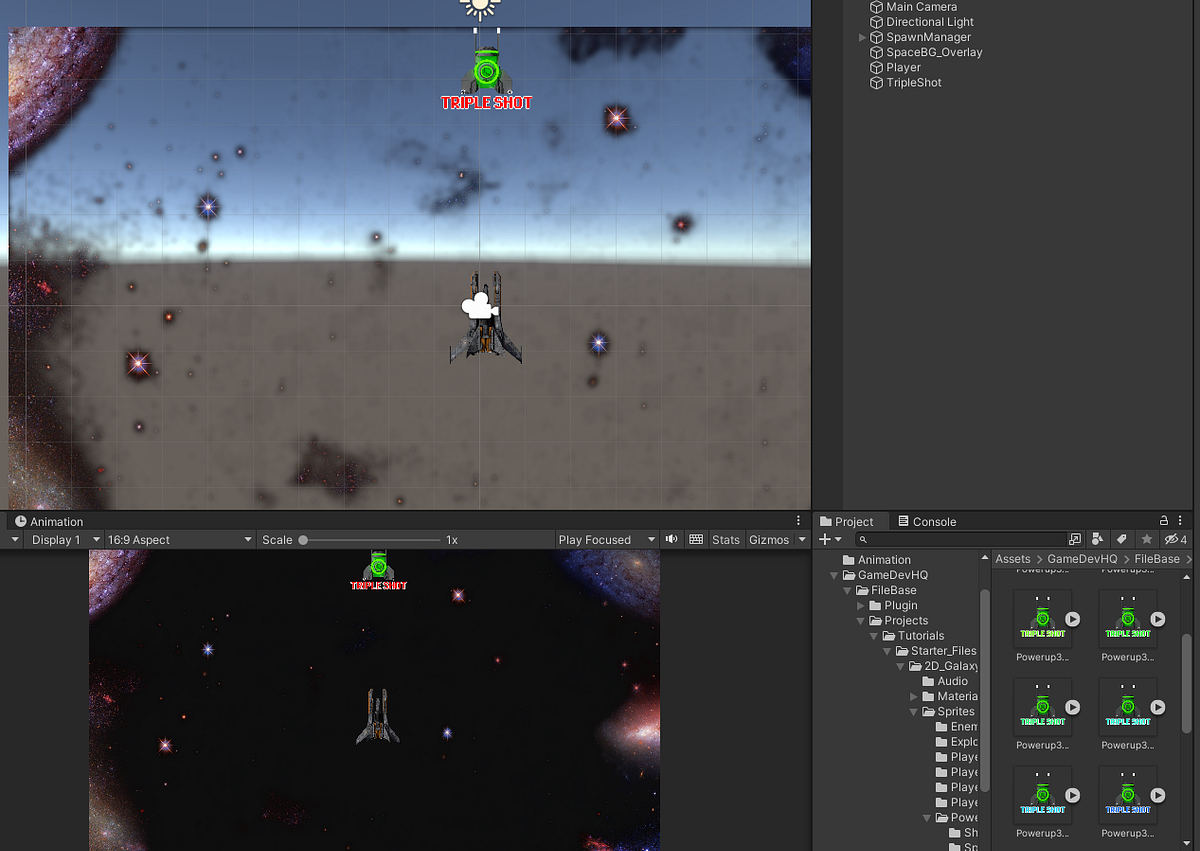Mute audio using the speaker toggle
The width and height of the screenshot is (1200, 851).
click(x=671, y=539)
